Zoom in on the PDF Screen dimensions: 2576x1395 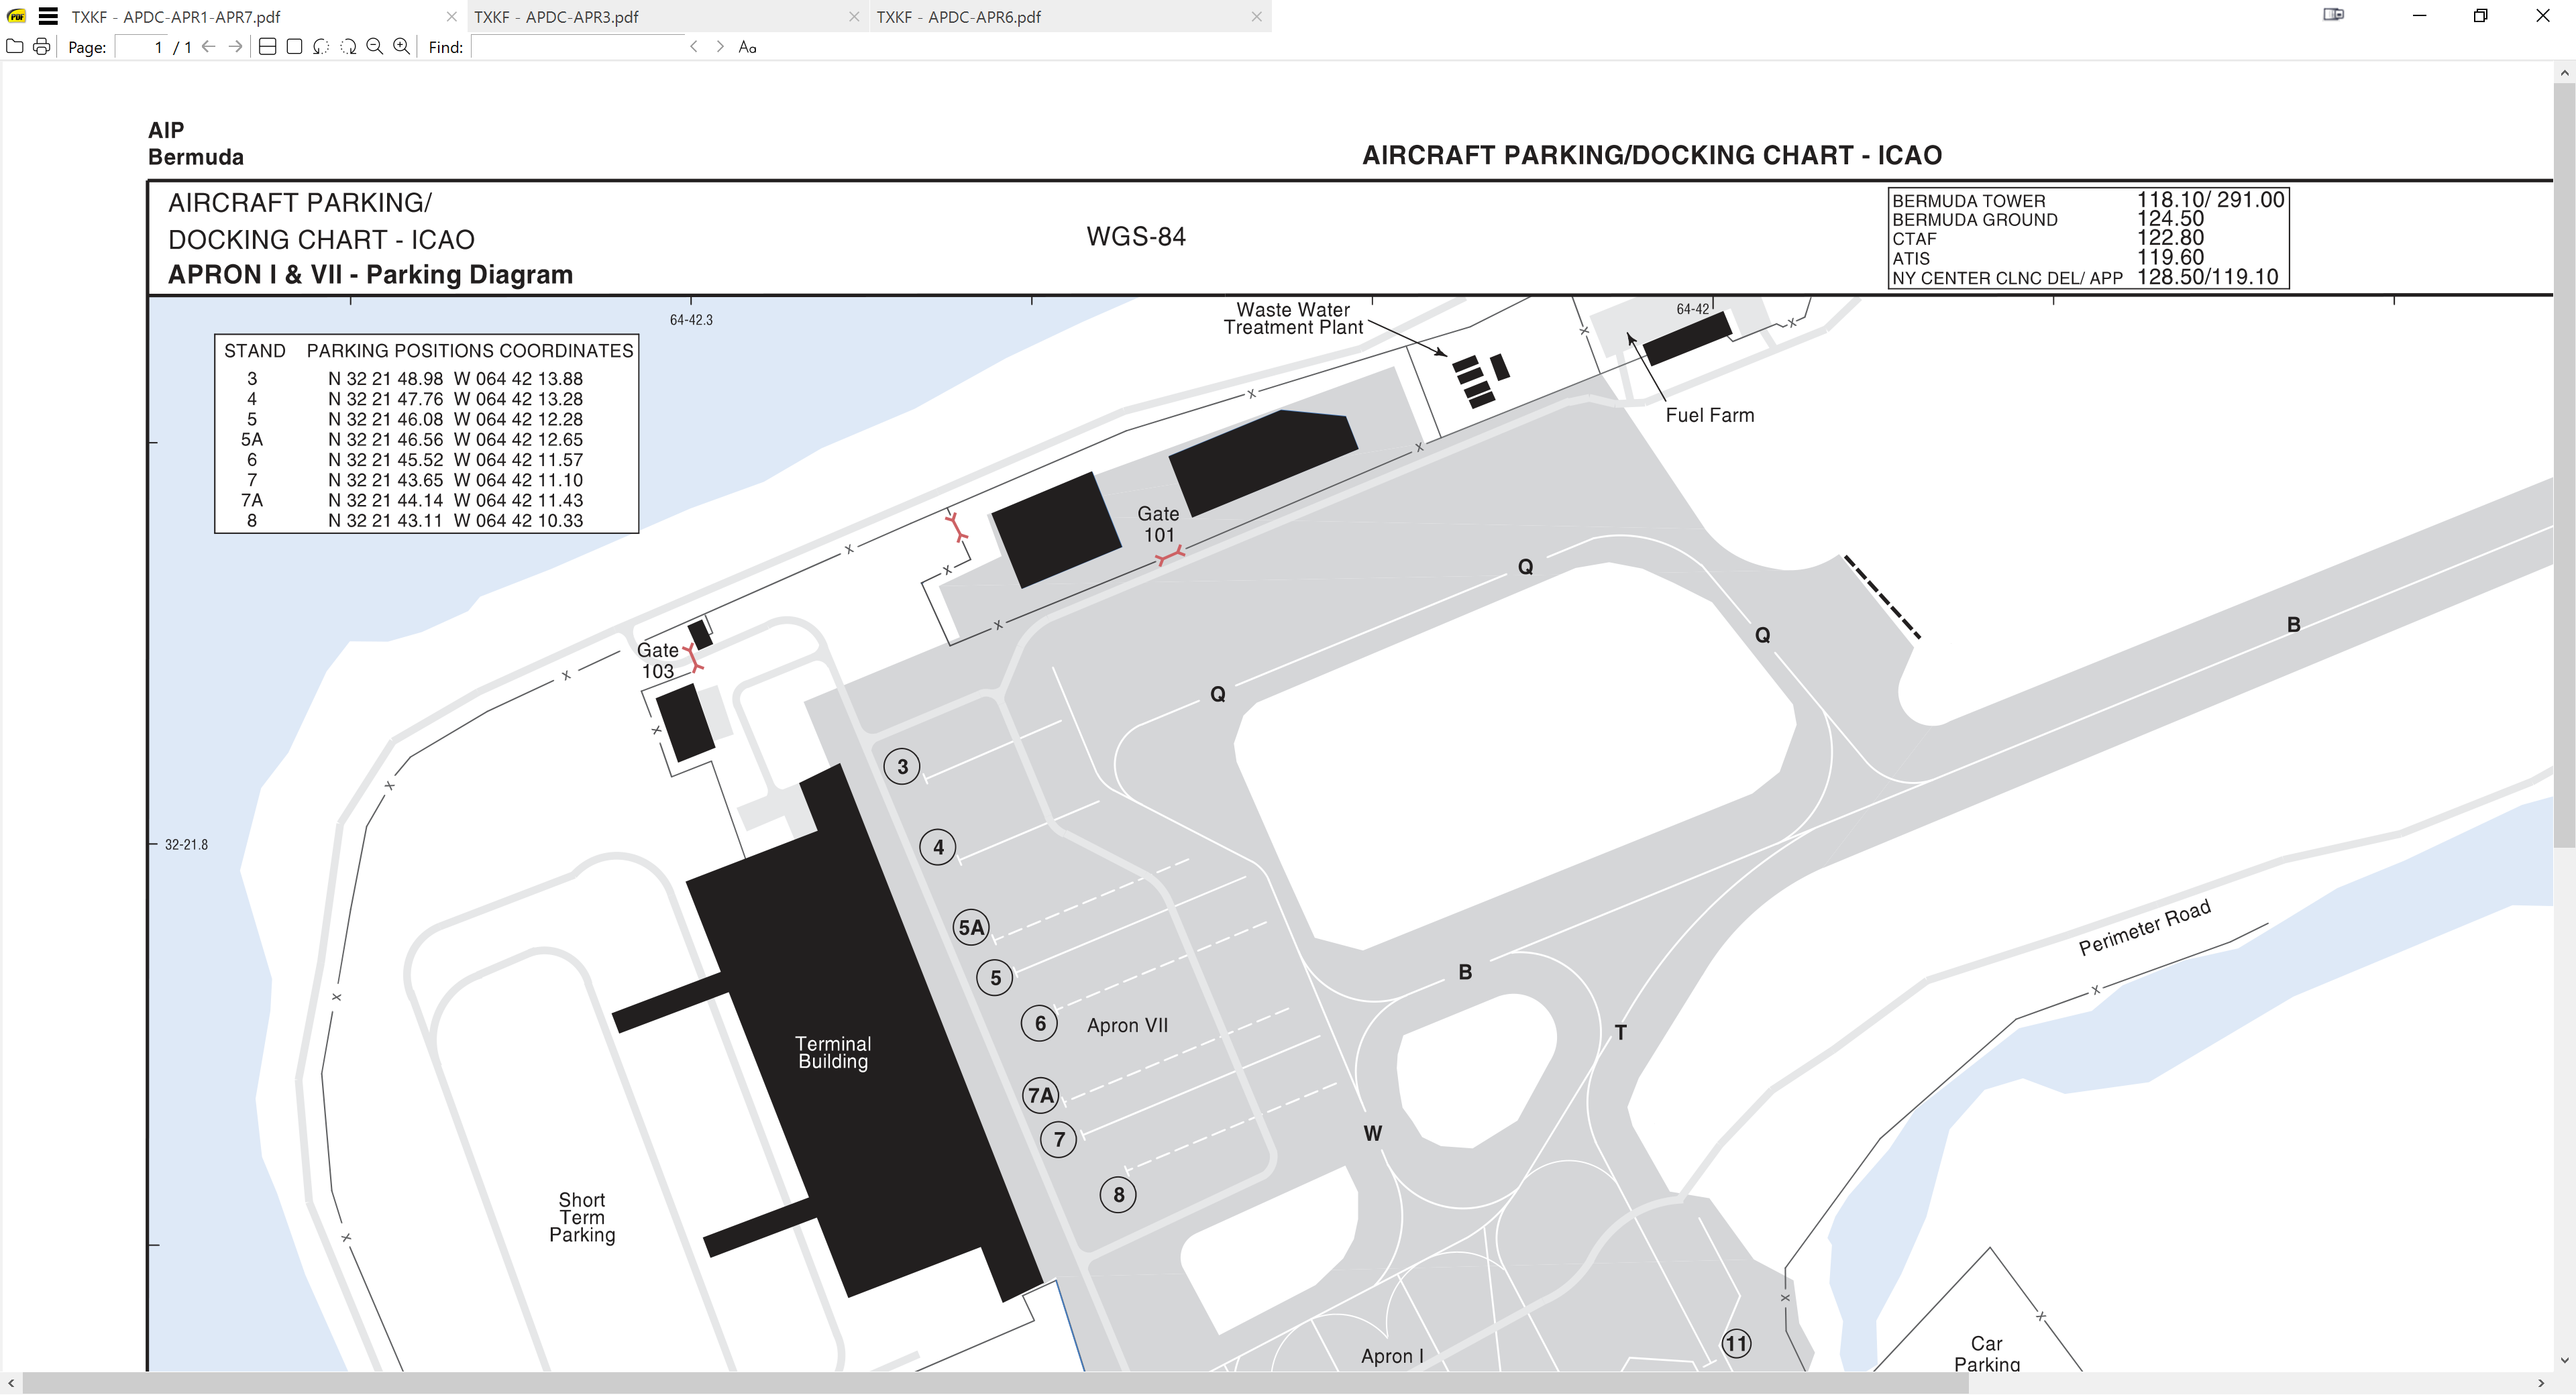[402, 46]
